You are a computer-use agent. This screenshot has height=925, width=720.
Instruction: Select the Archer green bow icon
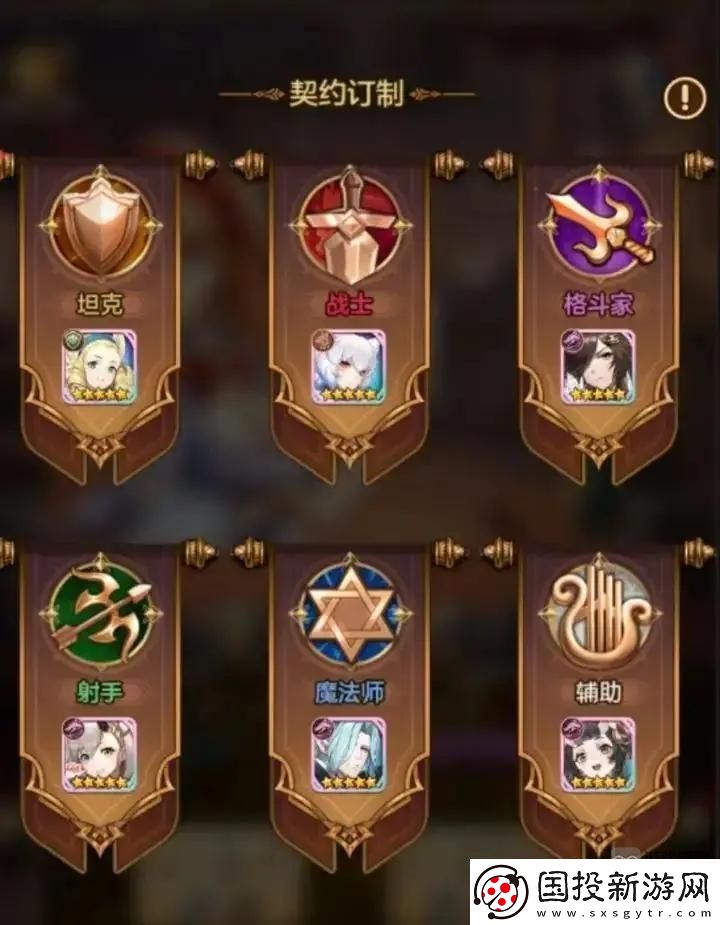(101, 614)
